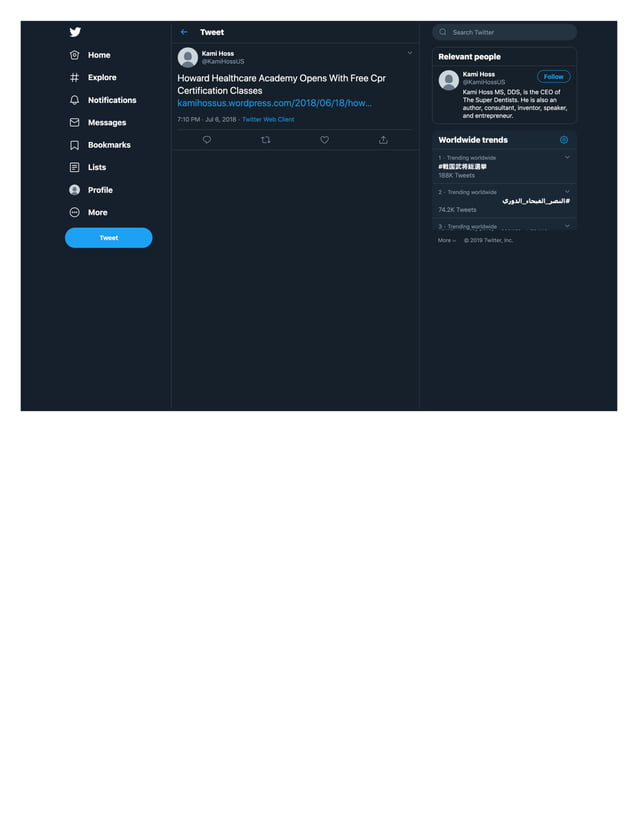638x826 pixels.
Task: Reply to the tweet with comment icon
Action: pos(207,140)
